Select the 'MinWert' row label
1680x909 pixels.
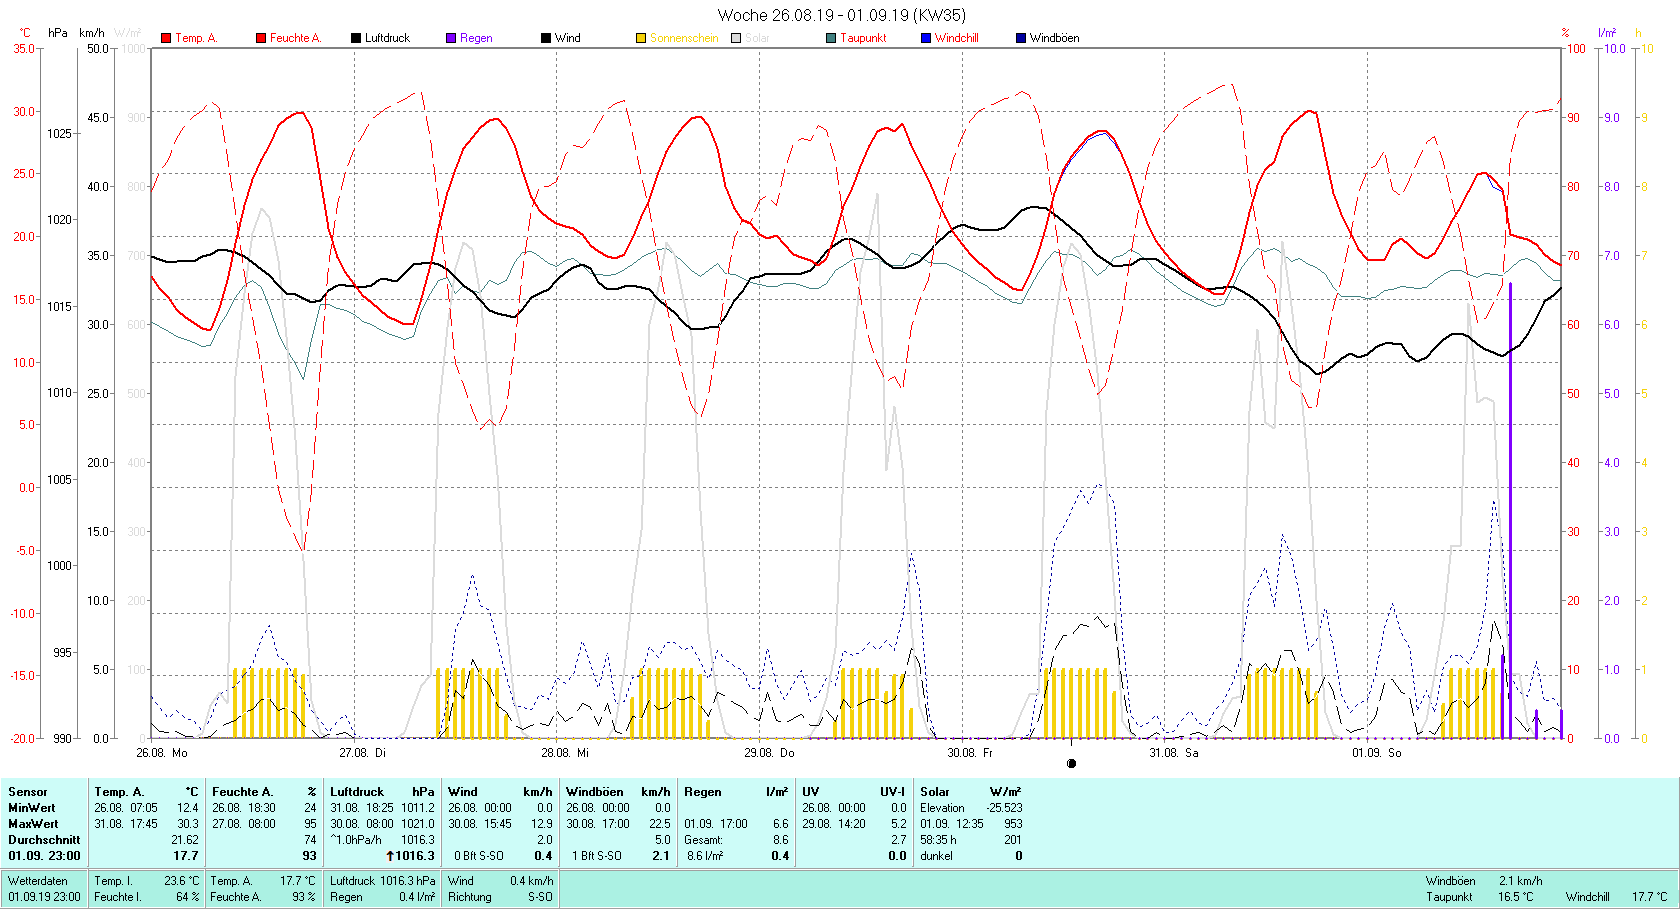point(32,808)
